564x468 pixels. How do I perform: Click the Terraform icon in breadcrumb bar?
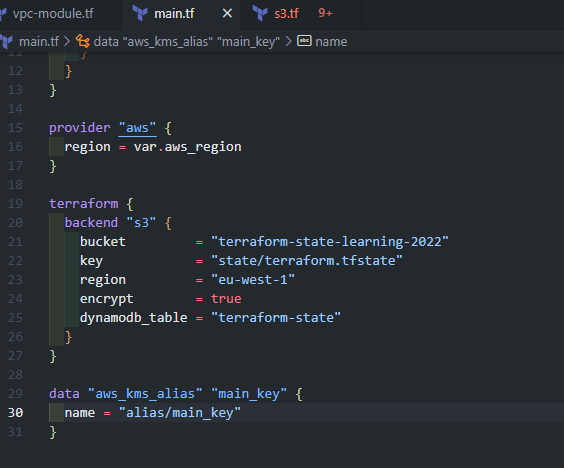tap(6, 42)
